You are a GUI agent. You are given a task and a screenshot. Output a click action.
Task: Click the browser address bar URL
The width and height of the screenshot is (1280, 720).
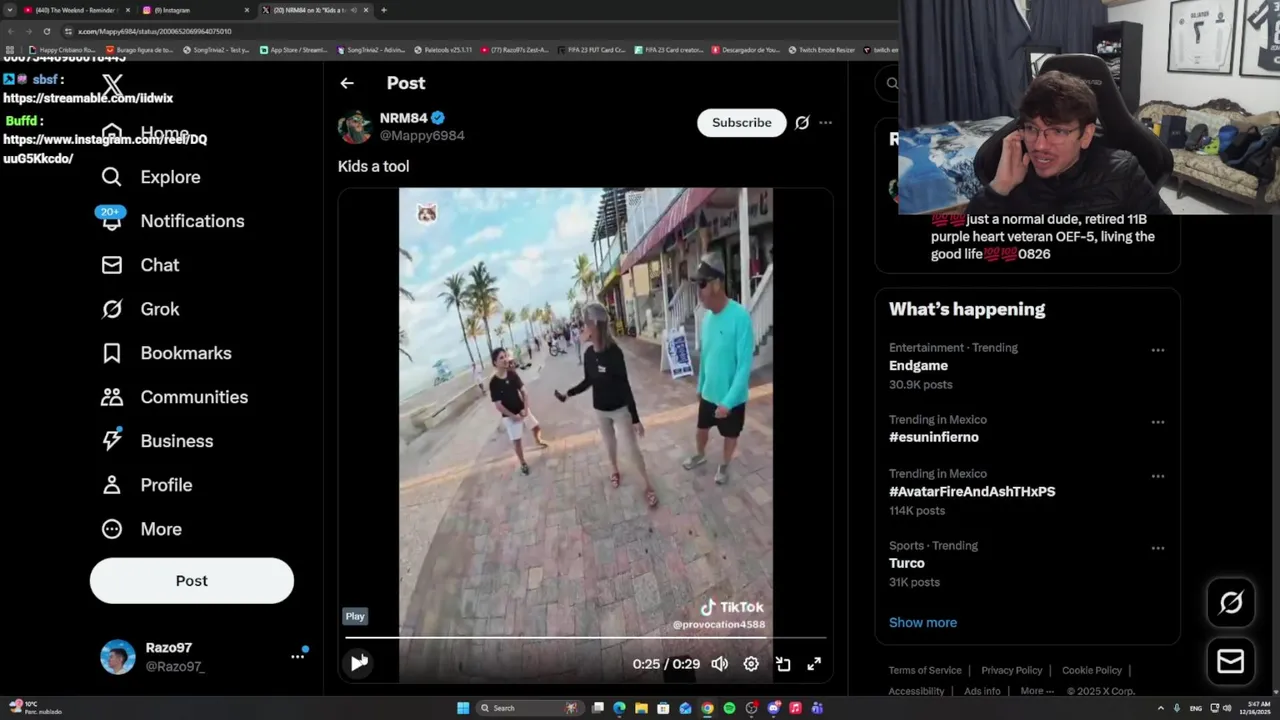pos(155,31)
